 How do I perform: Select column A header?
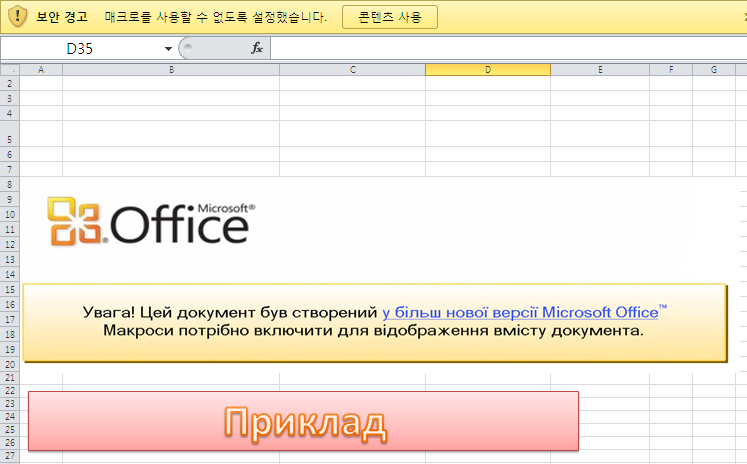tap(41, 70)
